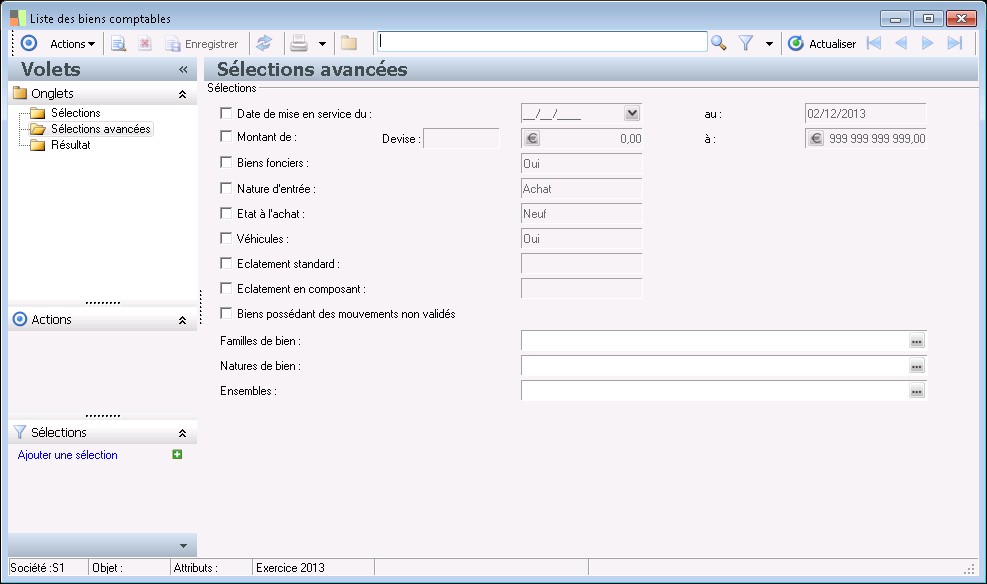Click into the toolbar search field
The height and width of the screenshot is (584, 987).
tap(542, 42)
